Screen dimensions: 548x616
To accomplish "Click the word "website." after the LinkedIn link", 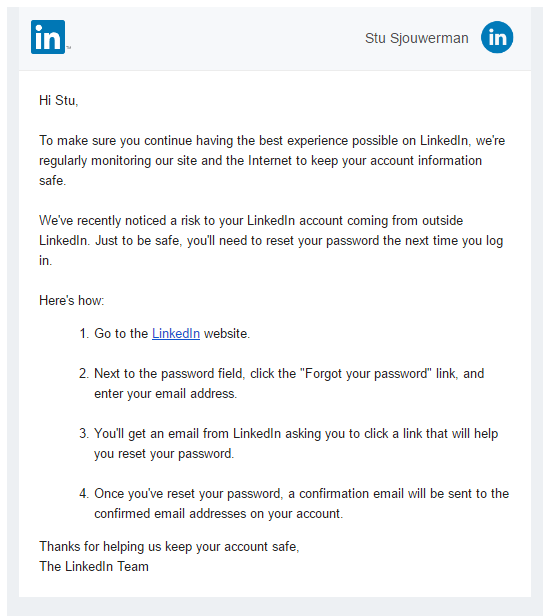I will [227, 334].
